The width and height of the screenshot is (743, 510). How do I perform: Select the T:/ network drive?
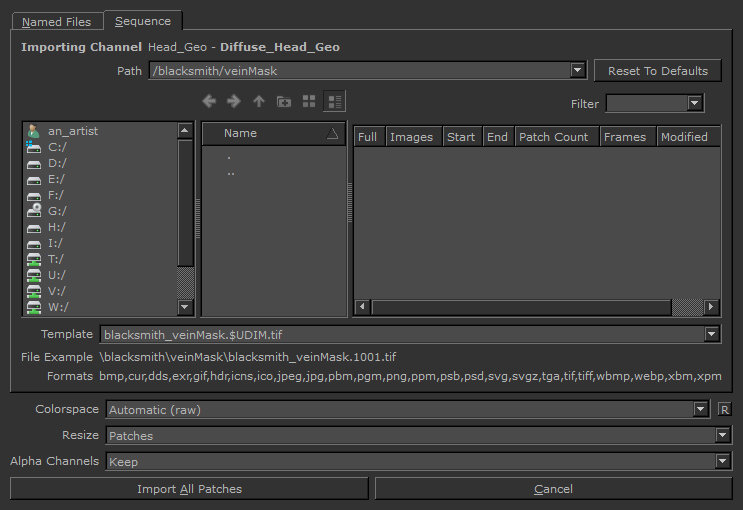pos(57,259)
